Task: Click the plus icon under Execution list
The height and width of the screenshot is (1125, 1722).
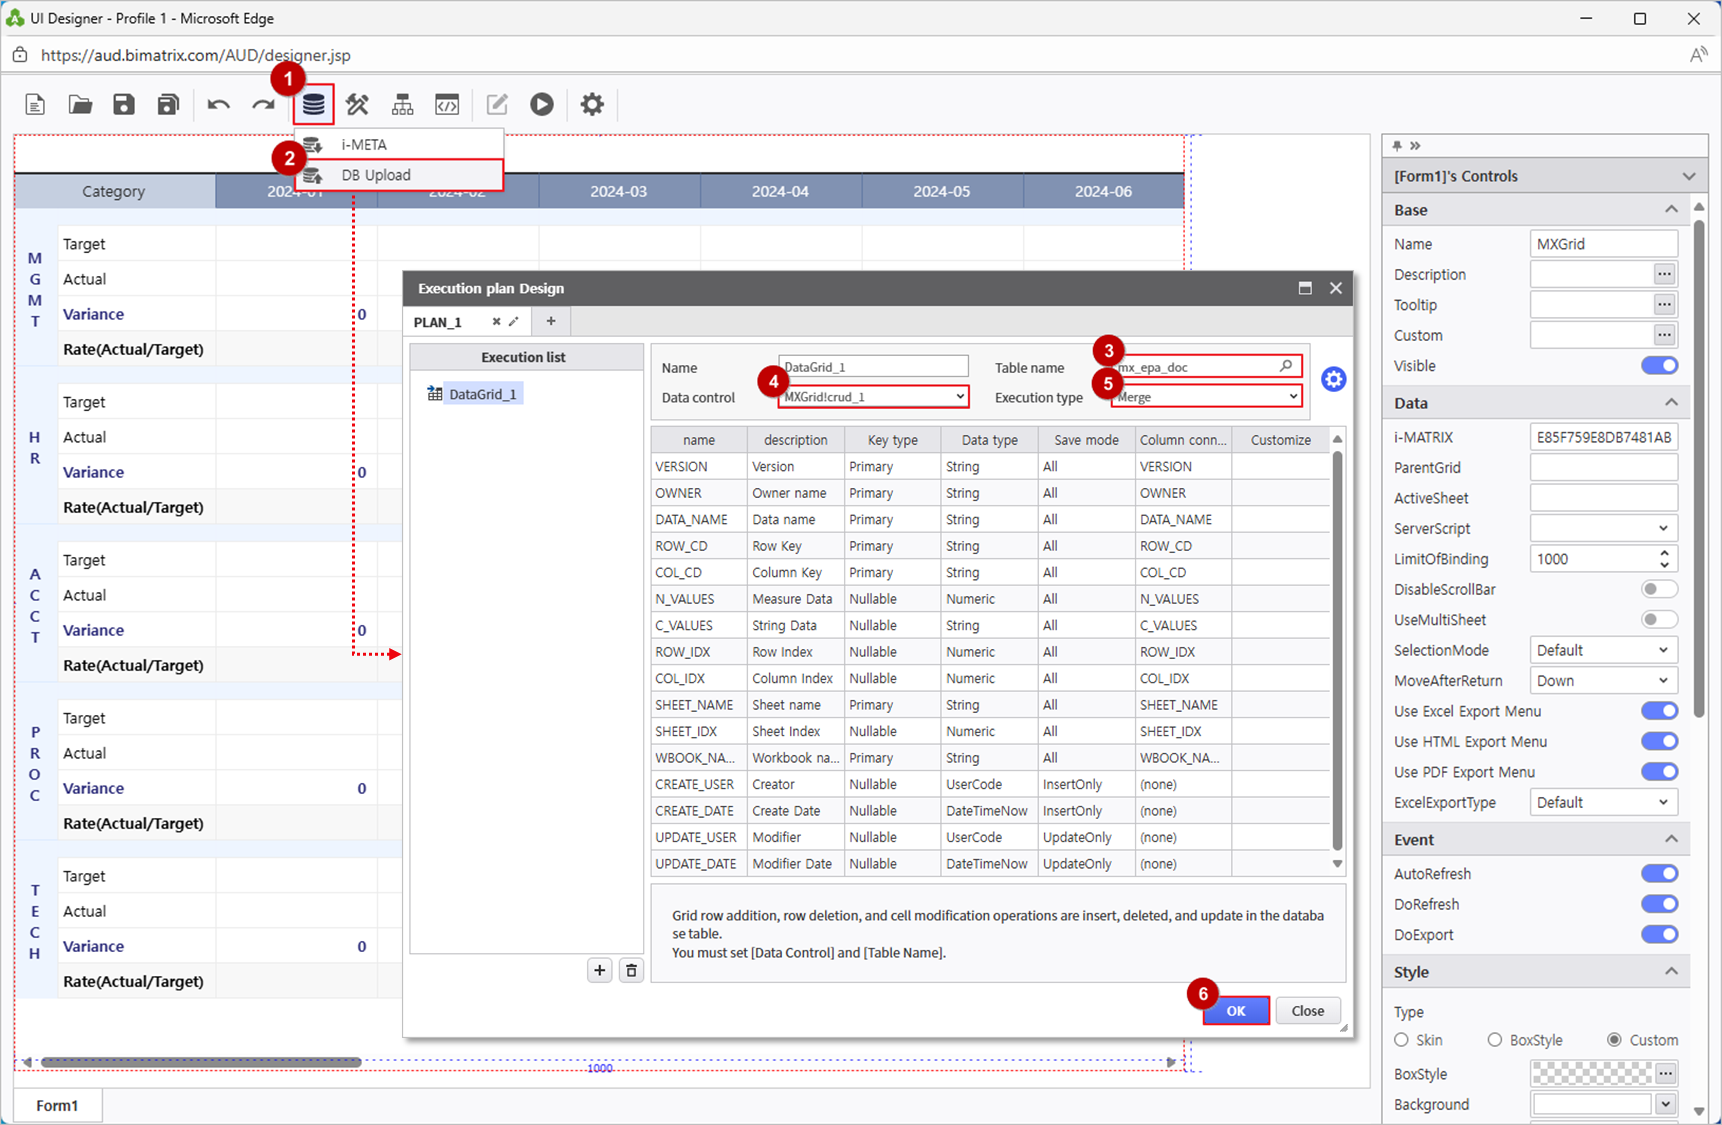Action: (x=599, y=970)
